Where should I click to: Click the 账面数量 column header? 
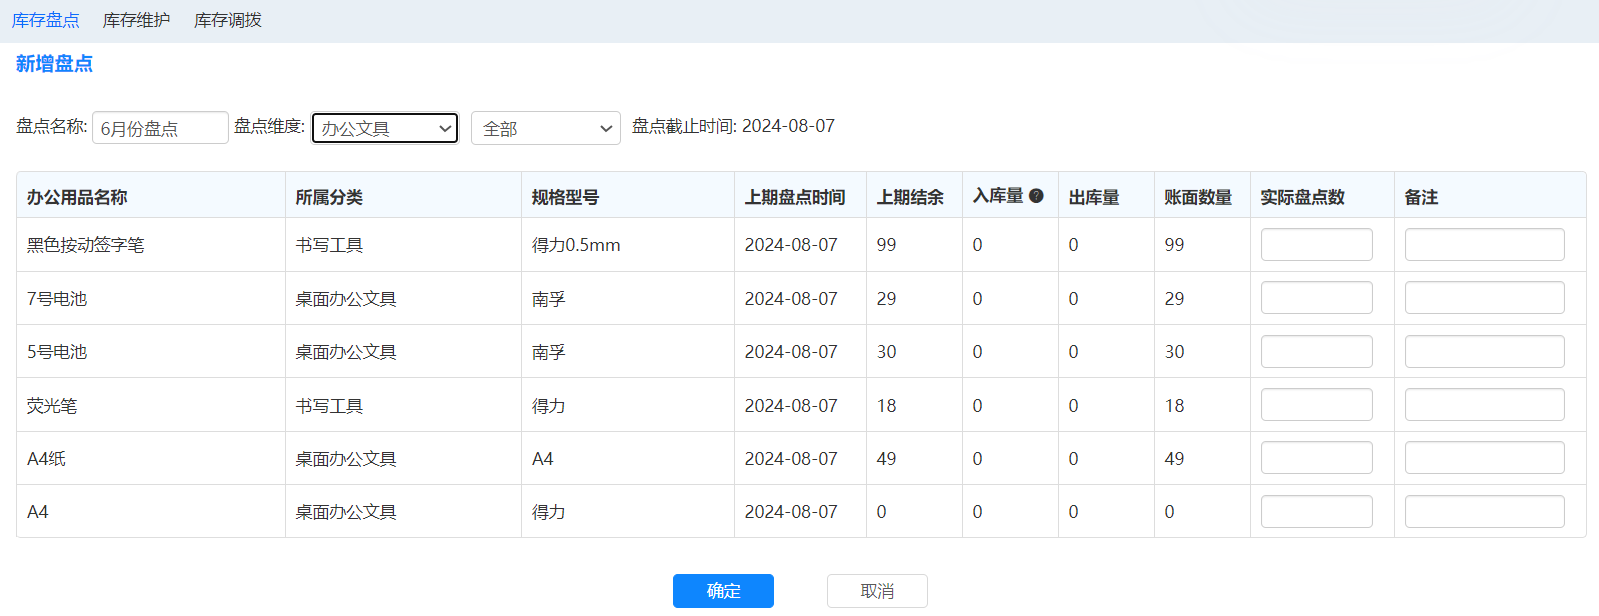(1198, 197)
